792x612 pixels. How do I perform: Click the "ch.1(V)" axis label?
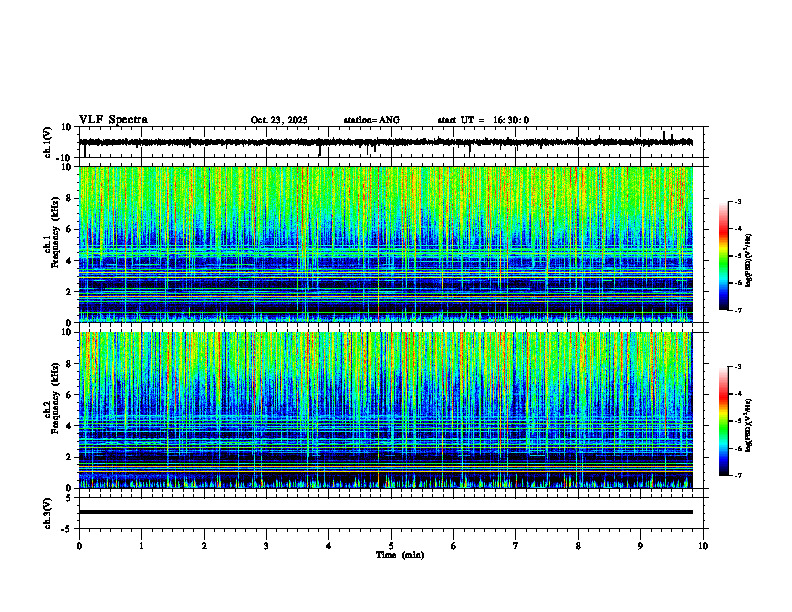click(x=48, y=142)
